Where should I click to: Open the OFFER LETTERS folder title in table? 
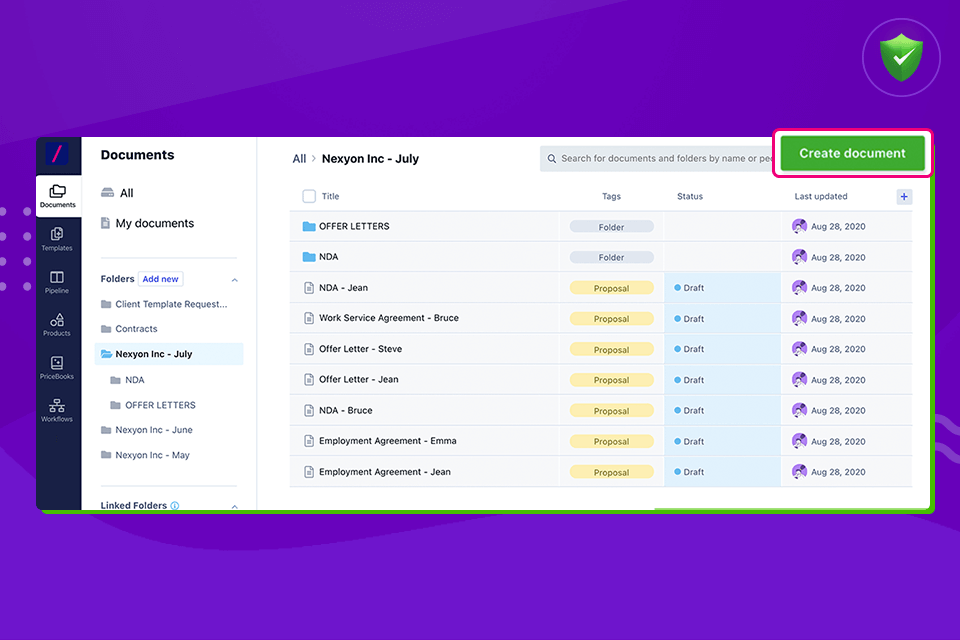click(x=354, y=227)
